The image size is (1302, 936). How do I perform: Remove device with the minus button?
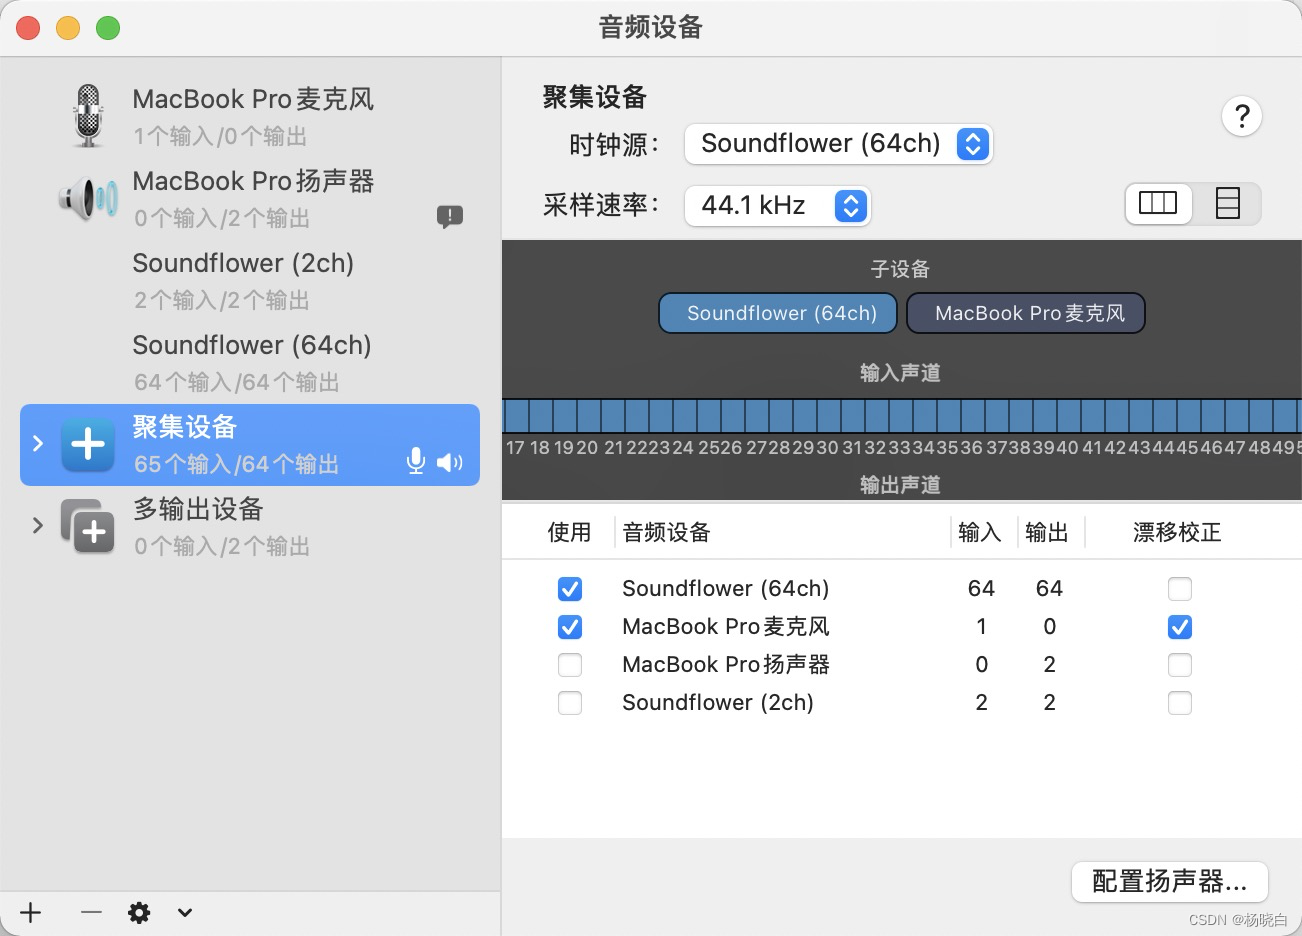(x=91, y=912)
